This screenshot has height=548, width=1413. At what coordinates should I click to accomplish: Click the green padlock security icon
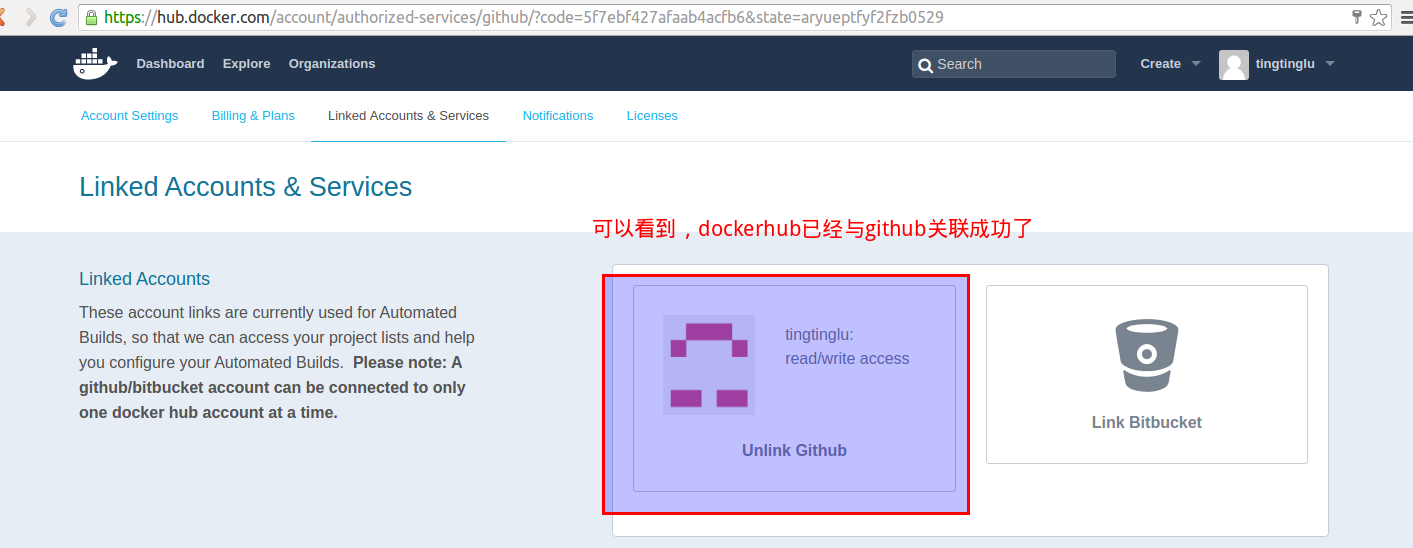(92, 17)
